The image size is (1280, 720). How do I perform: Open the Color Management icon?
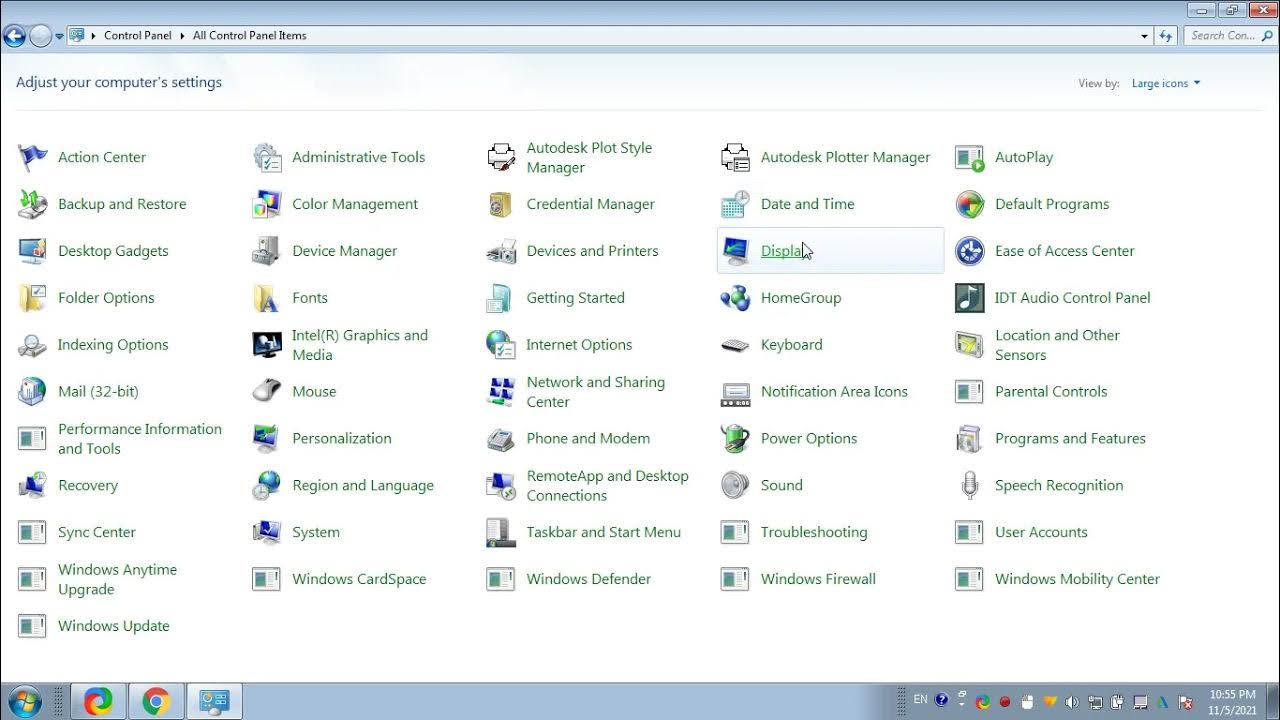coord(267,204)
